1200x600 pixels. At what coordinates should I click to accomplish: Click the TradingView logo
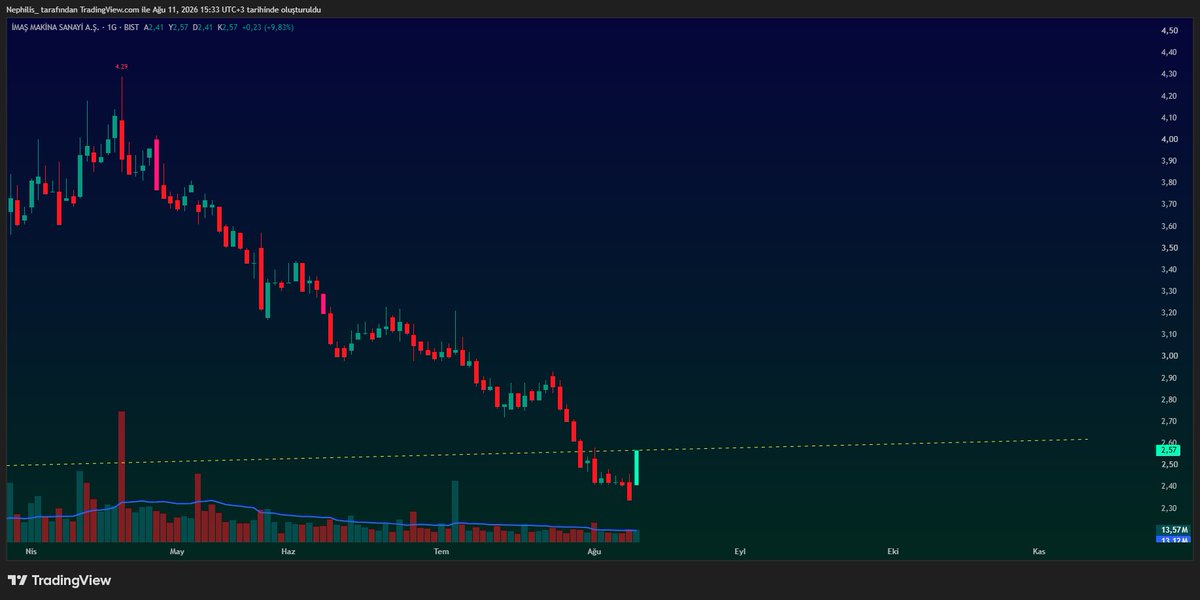59,580
